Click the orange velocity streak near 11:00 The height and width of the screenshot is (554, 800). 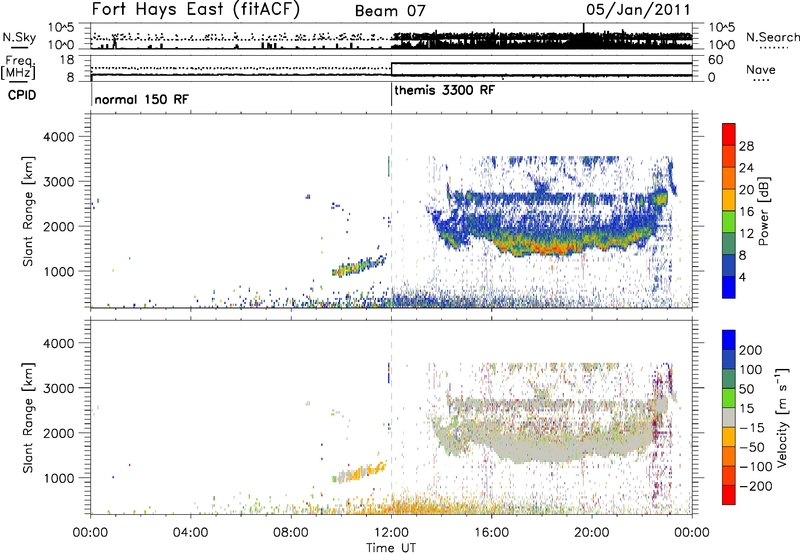360,472
